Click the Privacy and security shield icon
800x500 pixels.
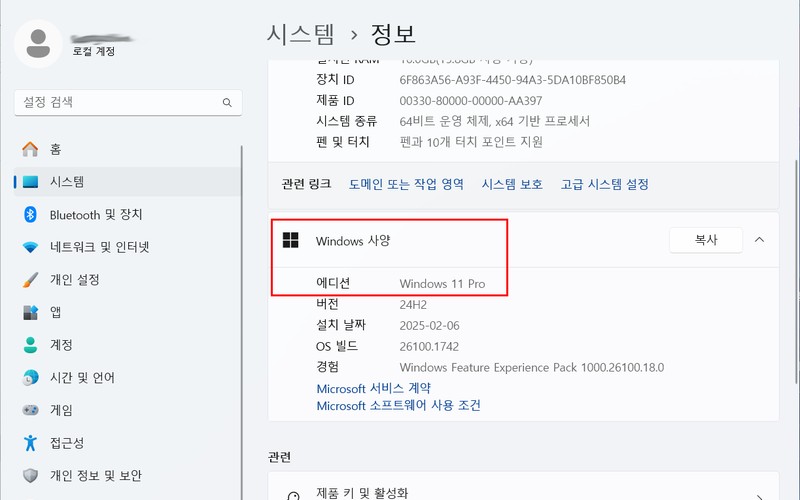(30, 476)
